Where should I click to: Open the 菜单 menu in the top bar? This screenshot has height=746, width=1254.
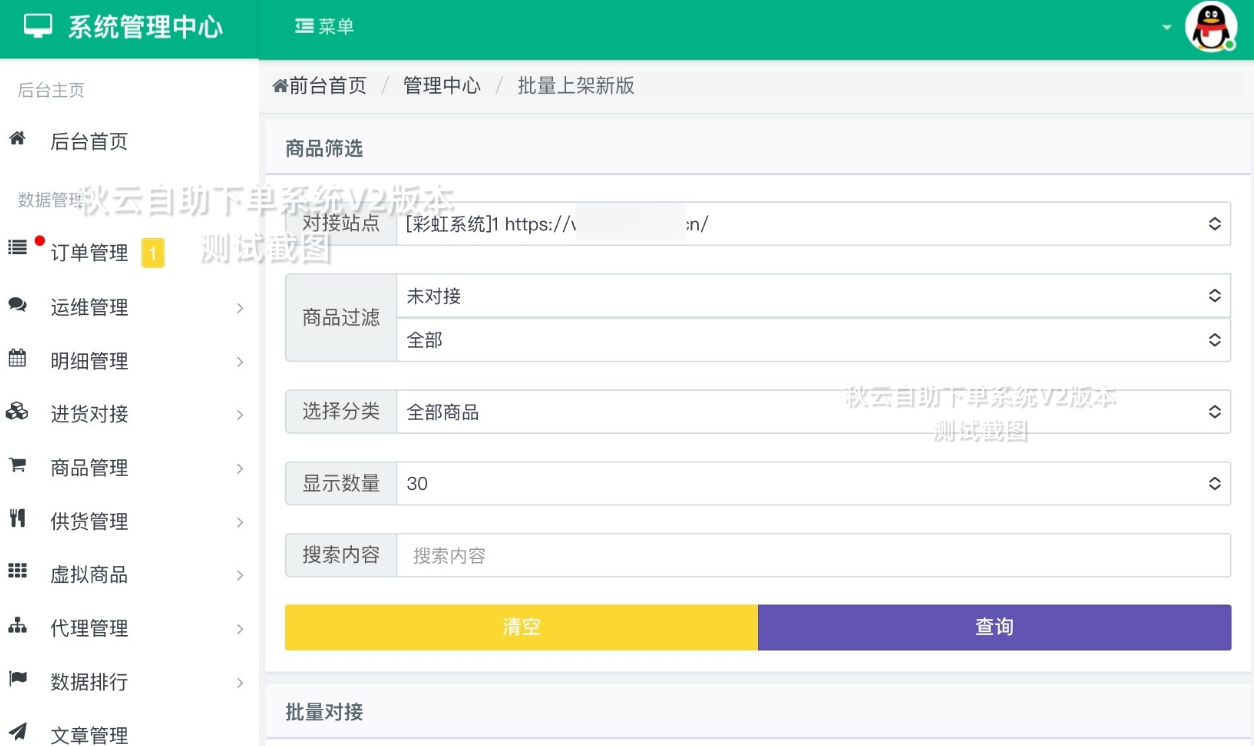pyautogui.click(x=323, y=28)
